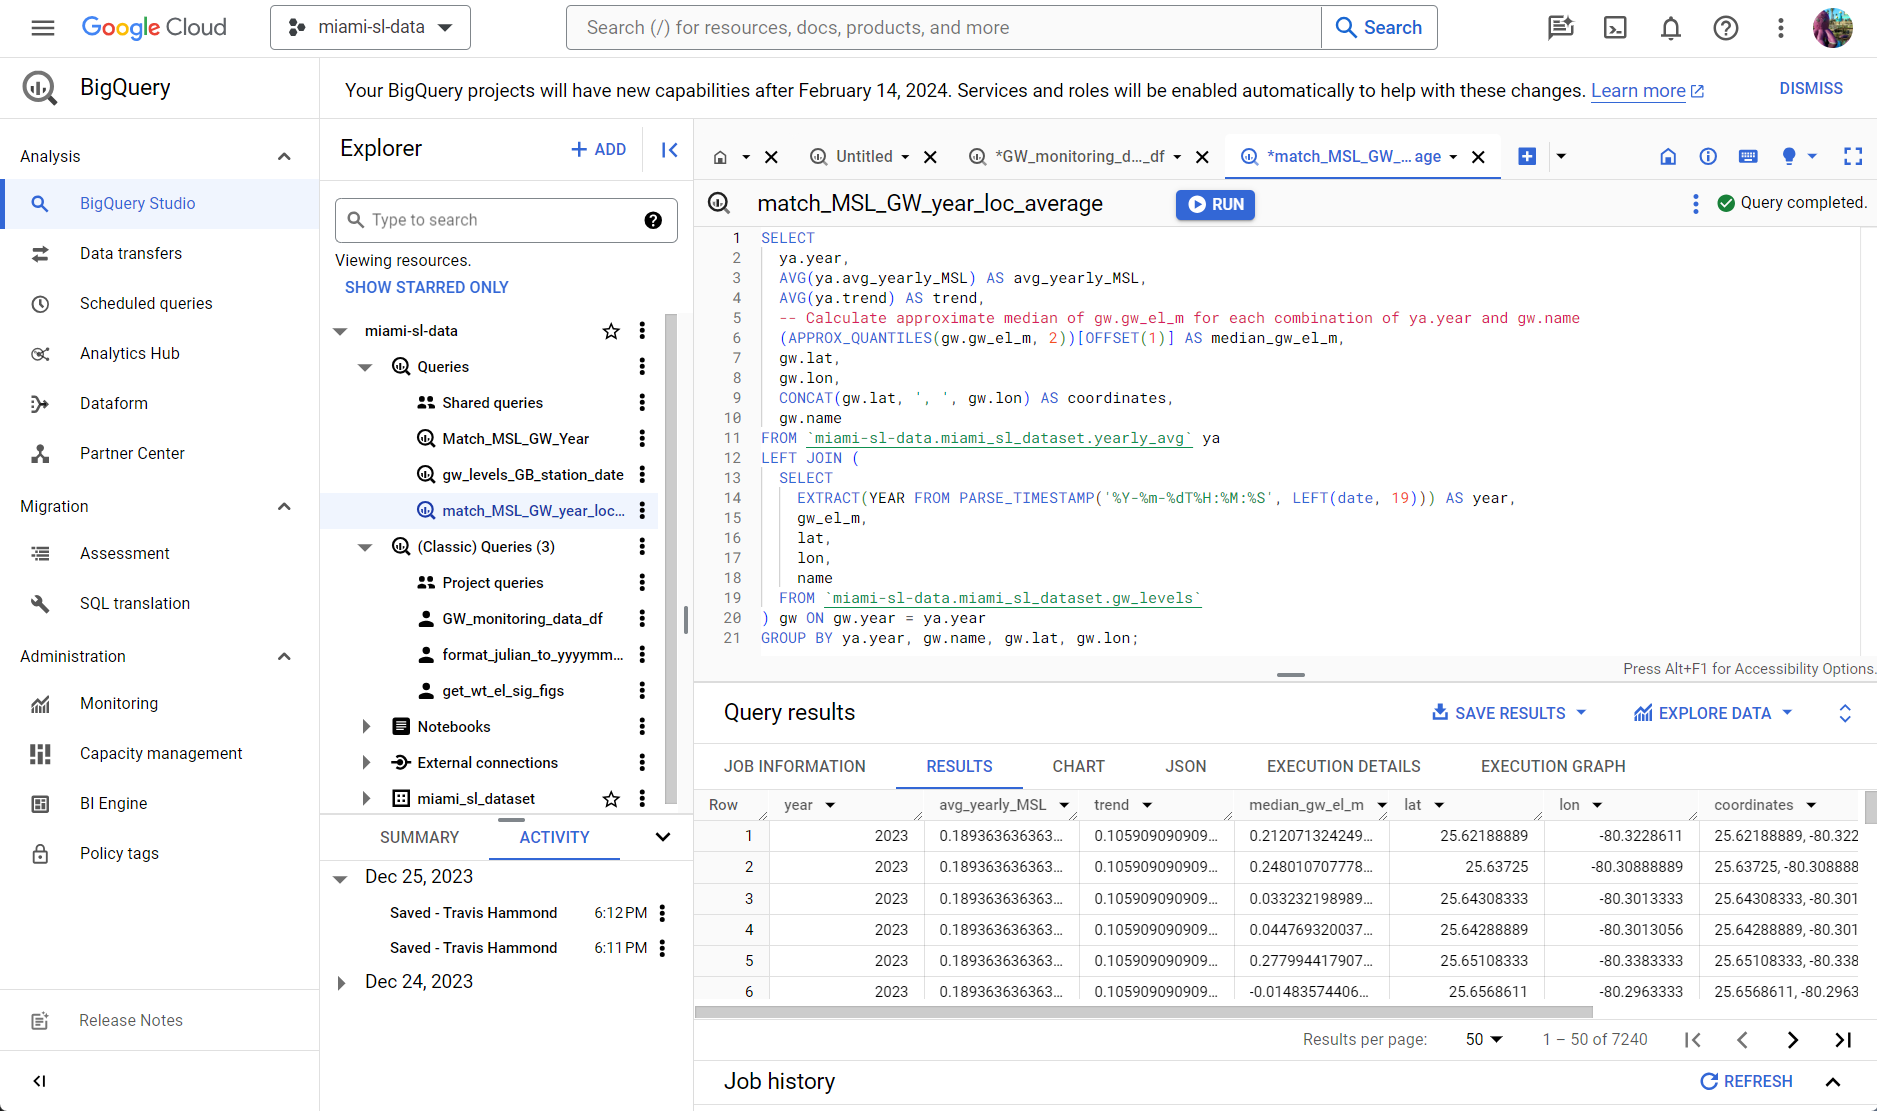Show query info icon in toolbar
This screenshot has height=1111, width=1877.
pyautogui.click(x=1708, y=156)
